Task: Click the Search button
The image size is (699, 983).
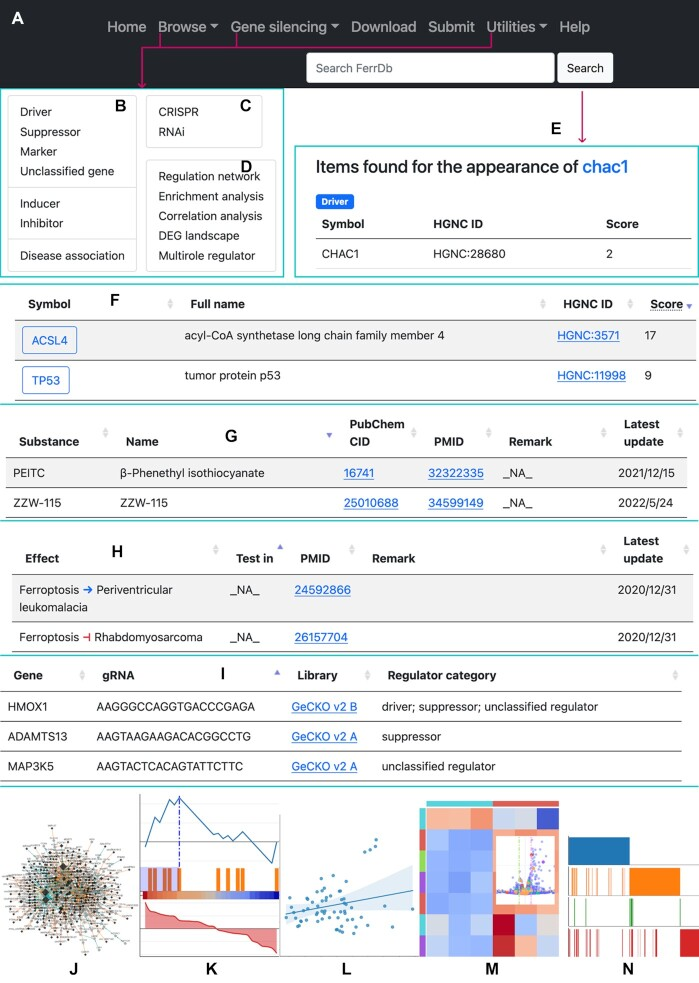Action: [585, 68]
